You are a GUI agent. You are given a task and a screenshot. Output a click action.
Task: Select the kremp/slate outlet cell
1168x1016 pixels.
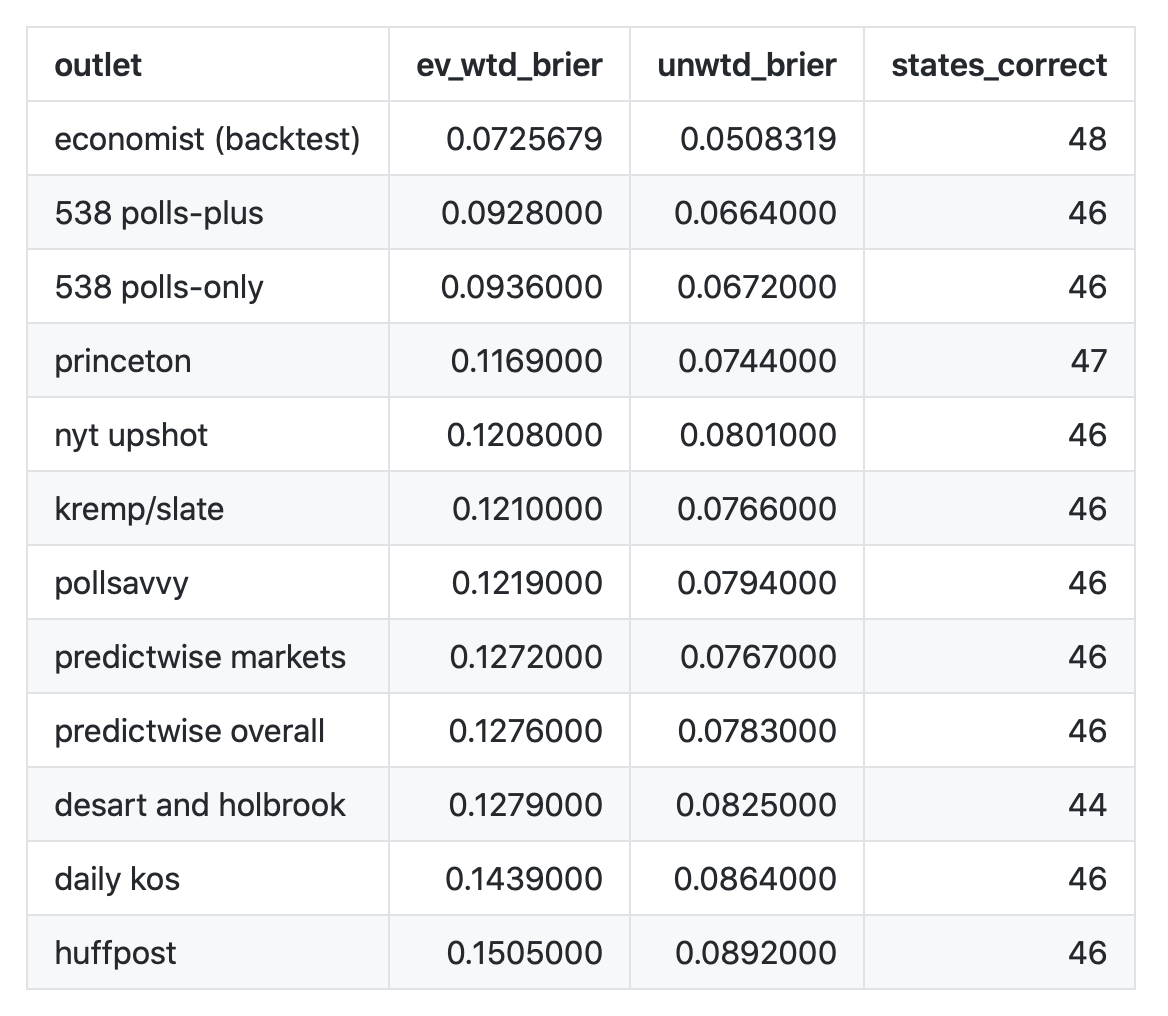click(139, 509)
